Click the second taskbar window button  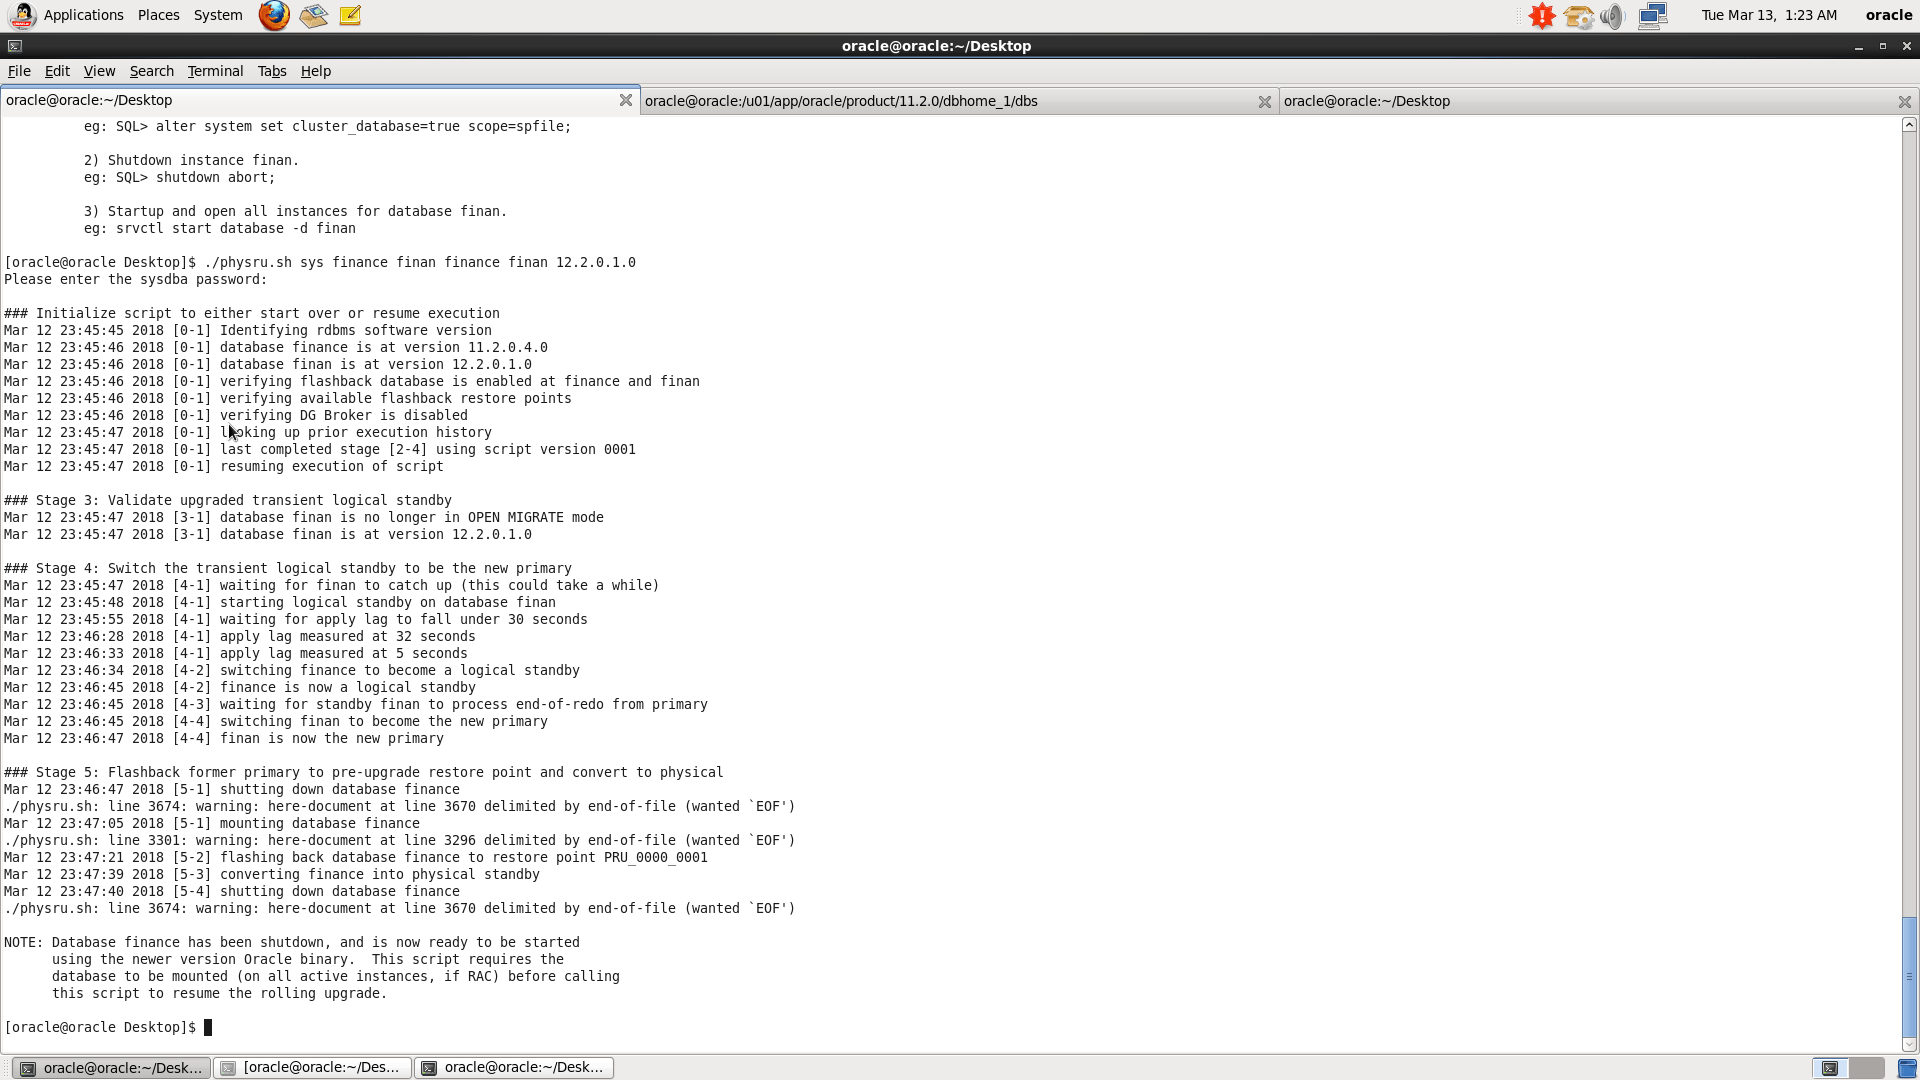[x=313, y=1068]
